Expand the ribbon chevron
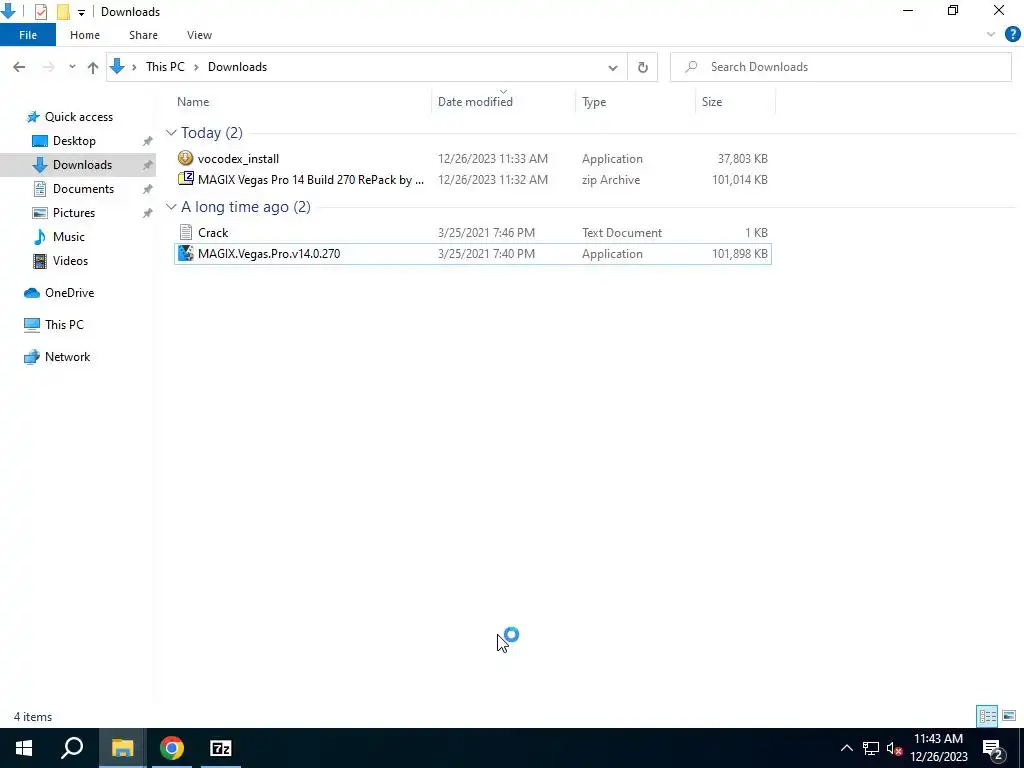Image resolution: width=1024 pixels, height=768 pixels. (x=991, y=35)
